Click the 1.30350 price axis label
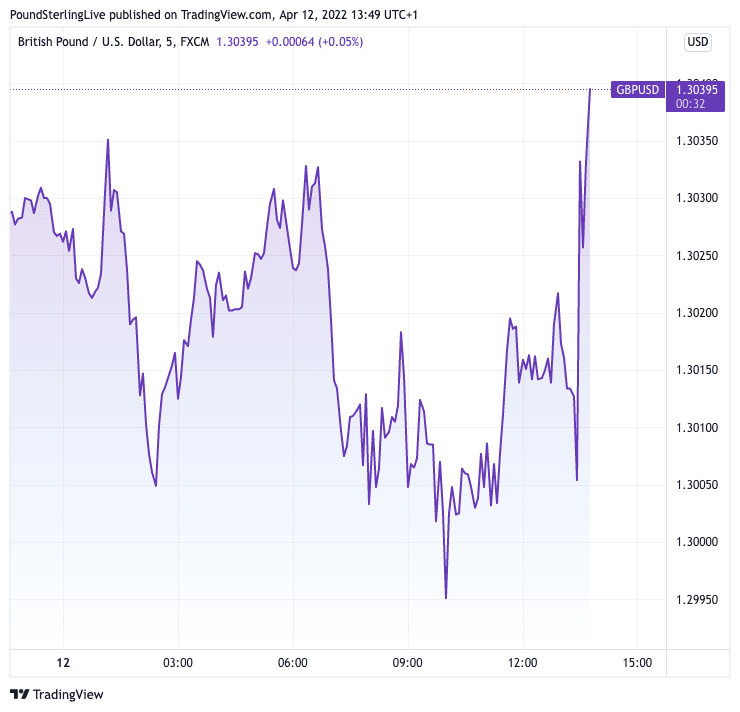 pos(697,141)
